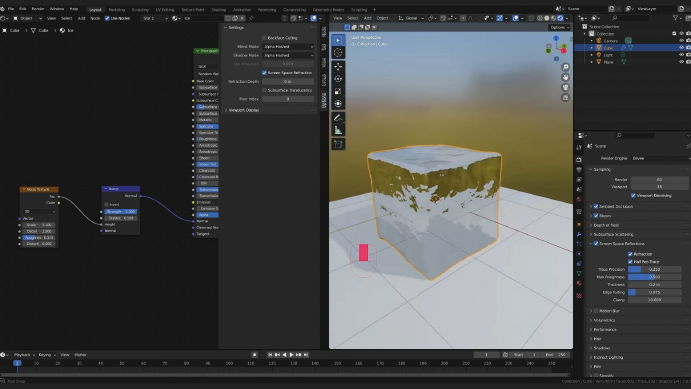691x389 pixels.
Task: Select the Measure tool
Action: (338, 130)
